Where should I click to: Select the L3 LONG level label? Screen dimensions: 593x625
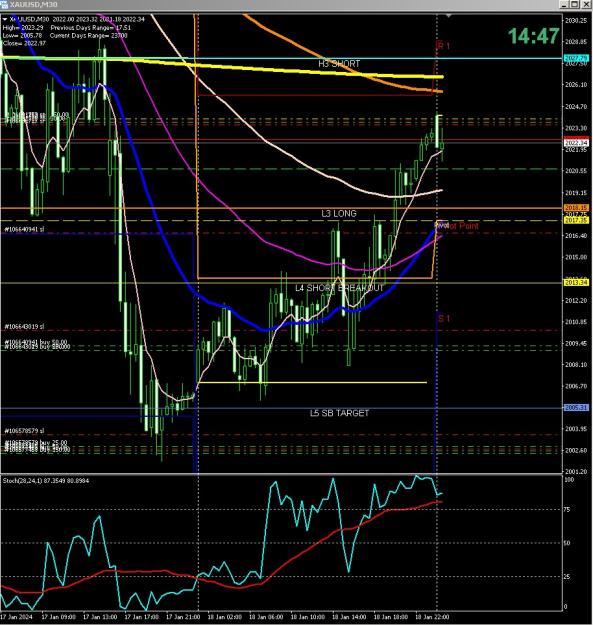[339, 214]
